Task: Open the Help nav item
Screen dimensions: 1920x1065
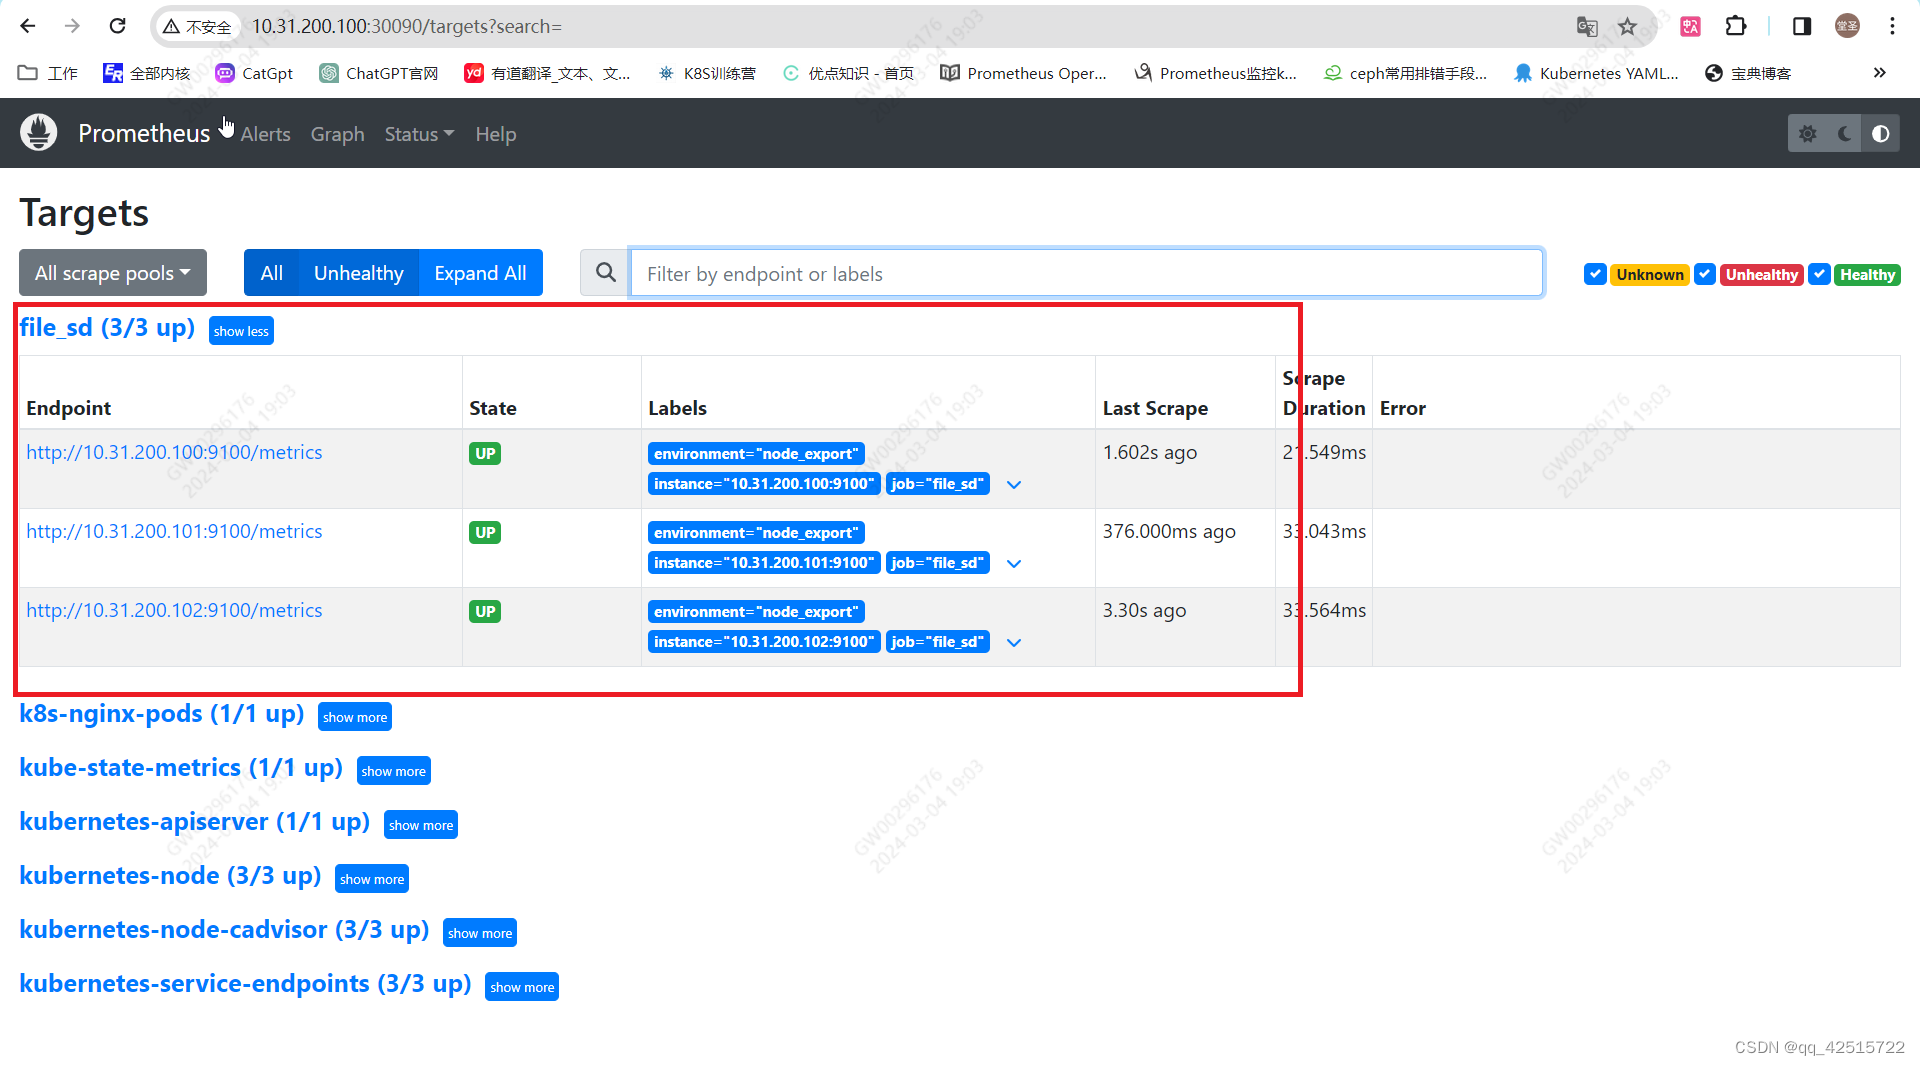Action: coord(496,134)
